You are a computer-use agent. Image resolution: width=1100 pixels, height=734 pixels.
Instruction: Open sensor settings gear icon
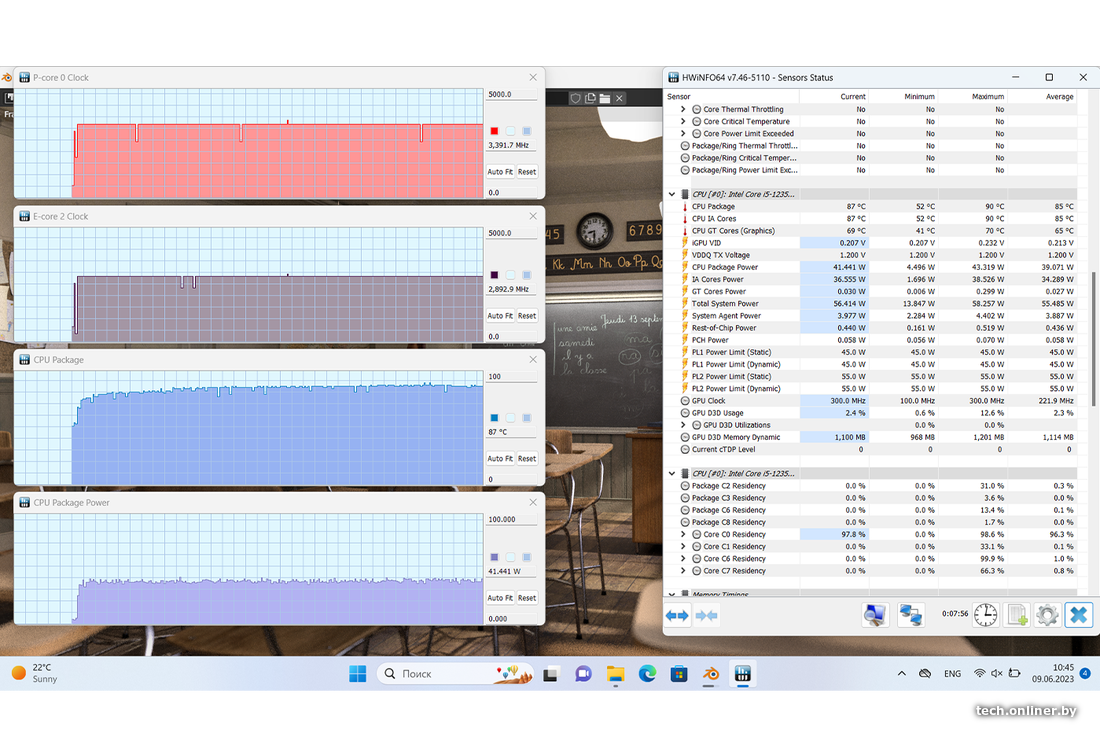[x=1047, y=615]
